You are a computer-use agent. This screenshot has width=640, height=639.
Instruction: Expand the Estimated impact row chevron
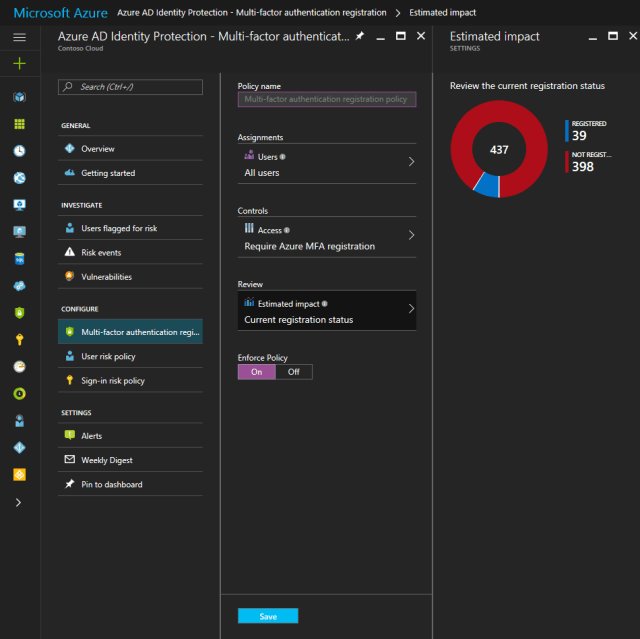[x=411, y=308]
